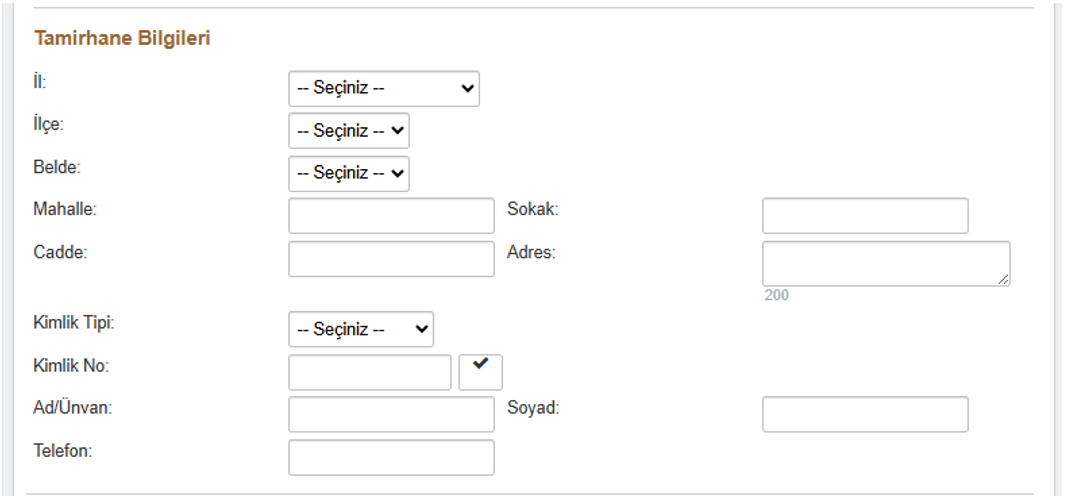Screen dimensions: 1065x496
Task: Grab the Adres textarea resize handle
Action: point(1003,280)
